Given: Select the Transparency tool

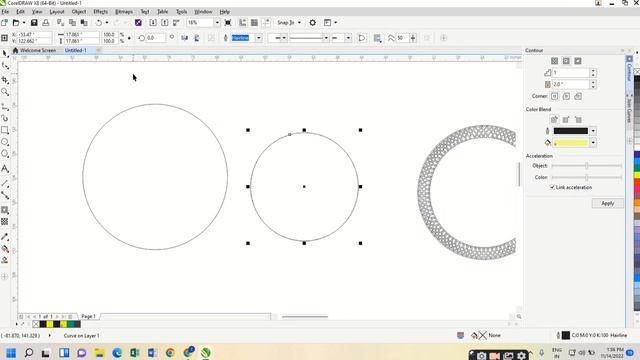Looking at the screenshot, I should click(5, 222).
